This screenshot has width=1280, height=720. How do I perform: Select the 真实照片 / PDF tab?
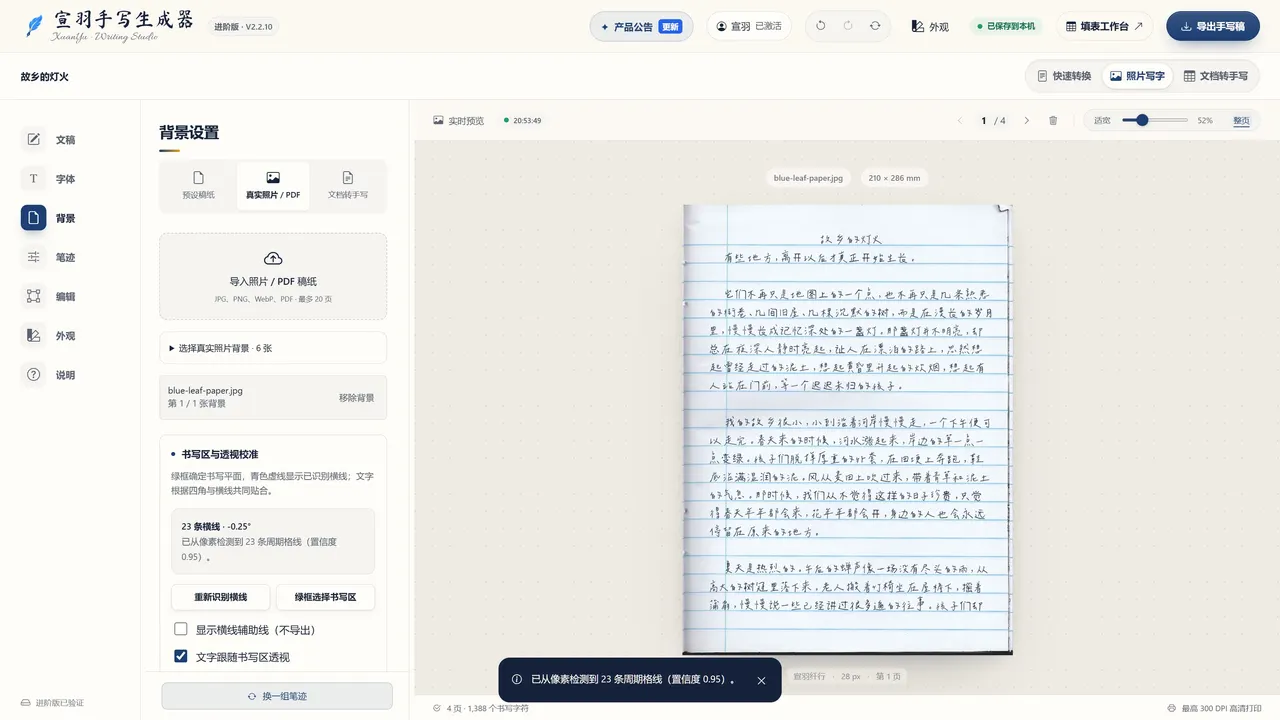pos(273,185)
